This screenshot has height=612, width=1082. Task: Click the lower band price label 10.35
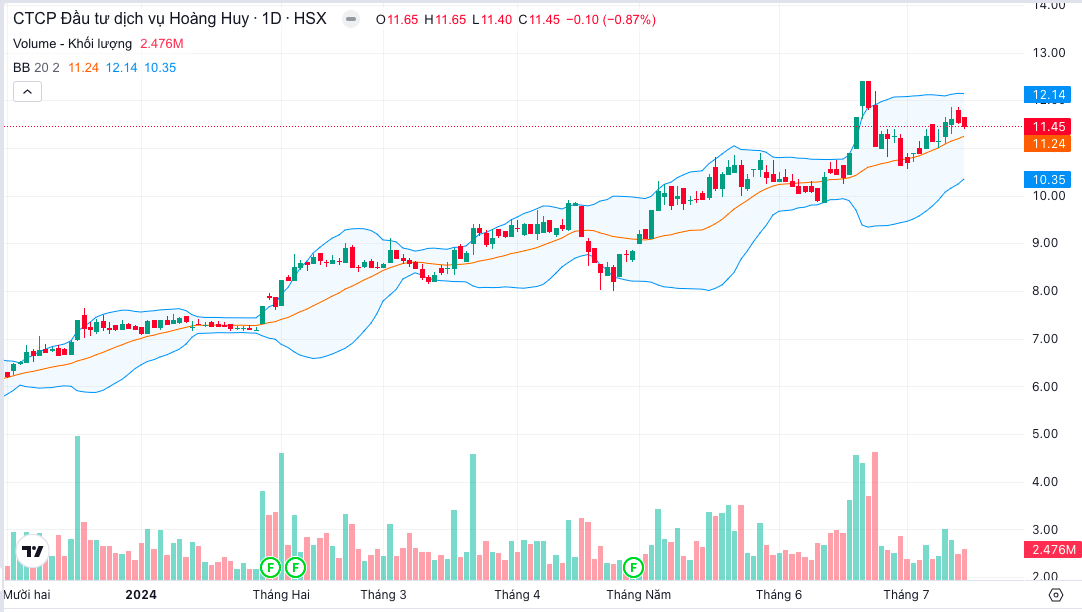pos(1048,179)
